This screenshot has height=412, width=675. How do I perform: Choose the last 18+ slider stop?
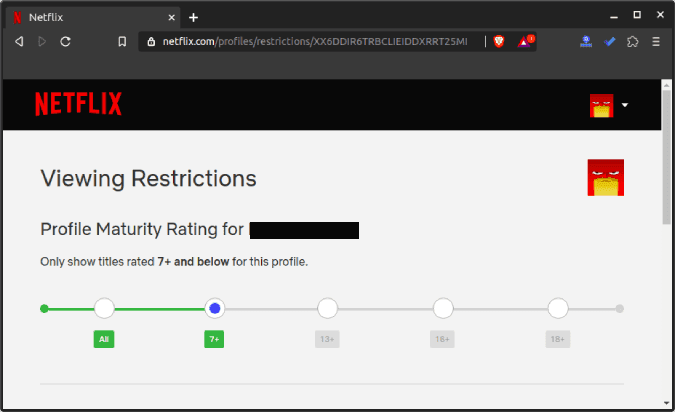click(558, 308)
